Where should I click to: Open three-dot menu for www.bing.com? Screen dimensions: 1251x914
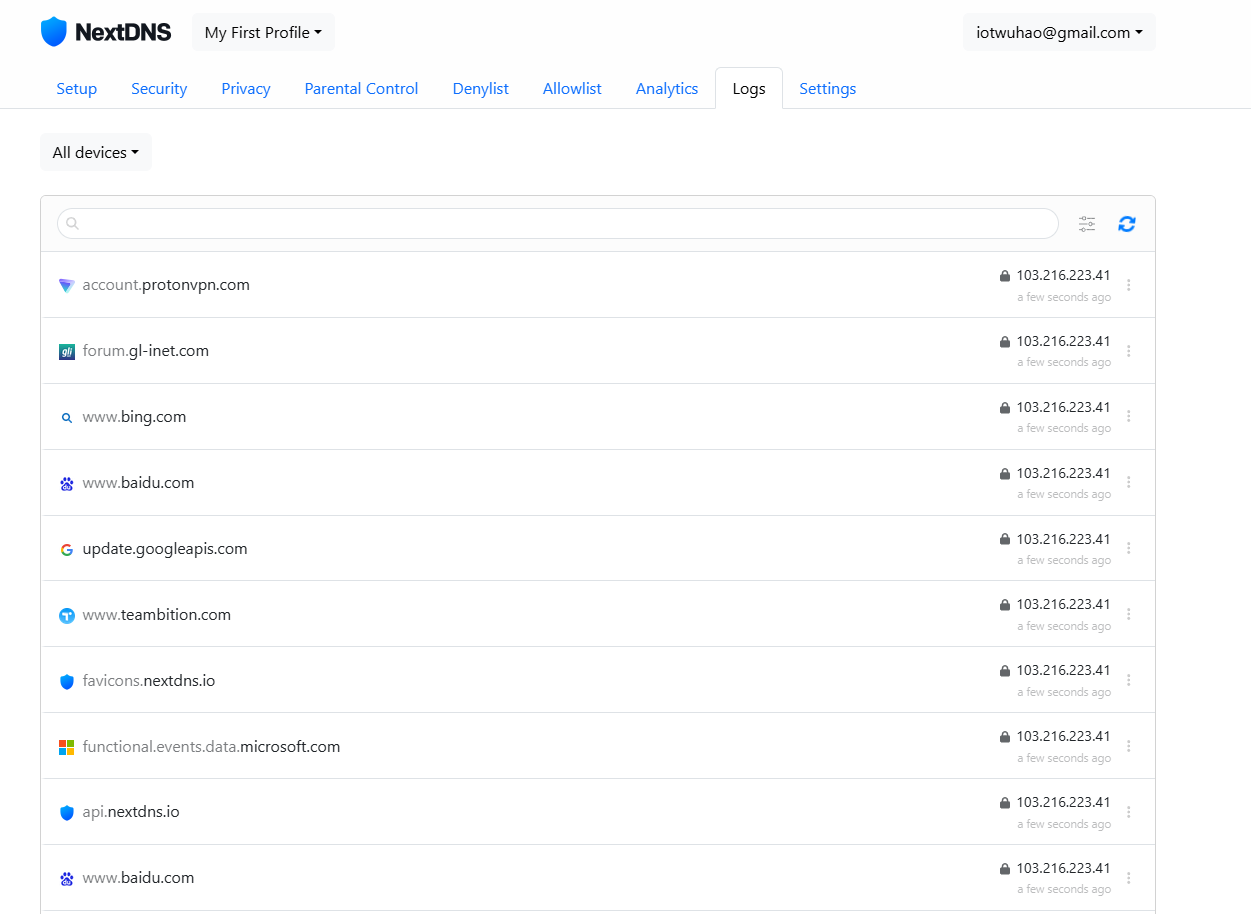click(x=1129, y=416)
